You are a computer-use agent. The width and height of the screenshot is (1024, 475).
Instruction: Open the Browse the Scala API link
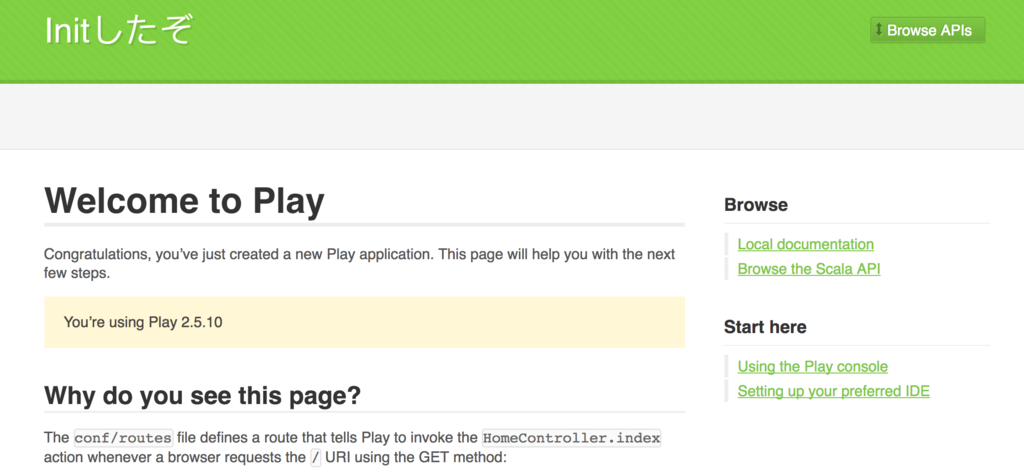point(808,269)
